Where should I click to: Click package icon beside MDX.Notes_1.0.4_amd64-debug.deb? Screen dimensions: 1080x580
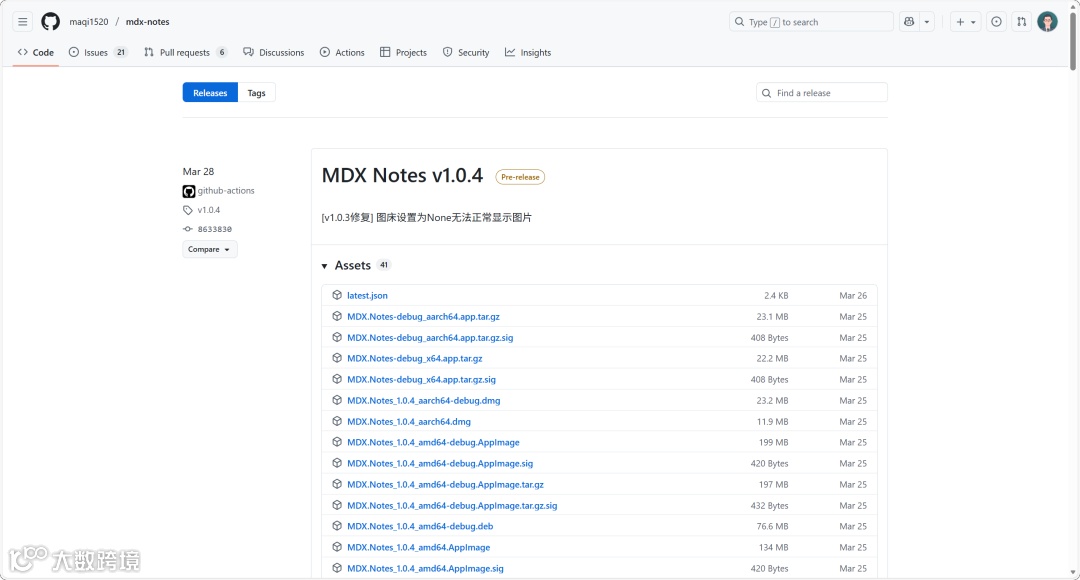coord(337,526)
